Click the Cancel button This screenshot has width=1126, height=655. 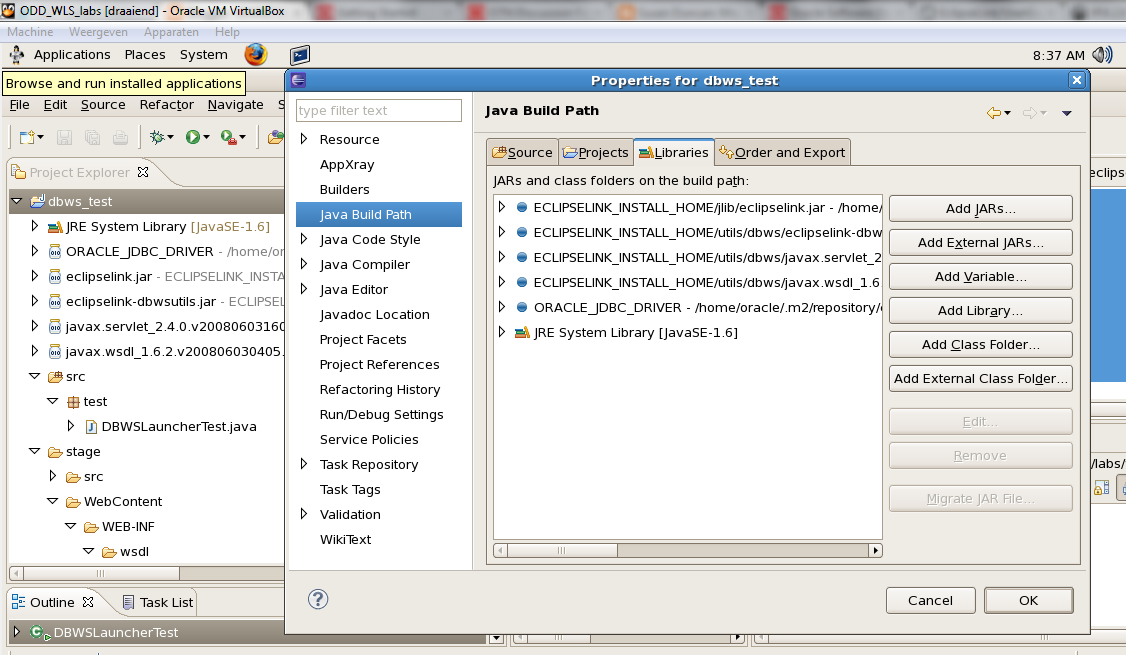tap(930, 600)
